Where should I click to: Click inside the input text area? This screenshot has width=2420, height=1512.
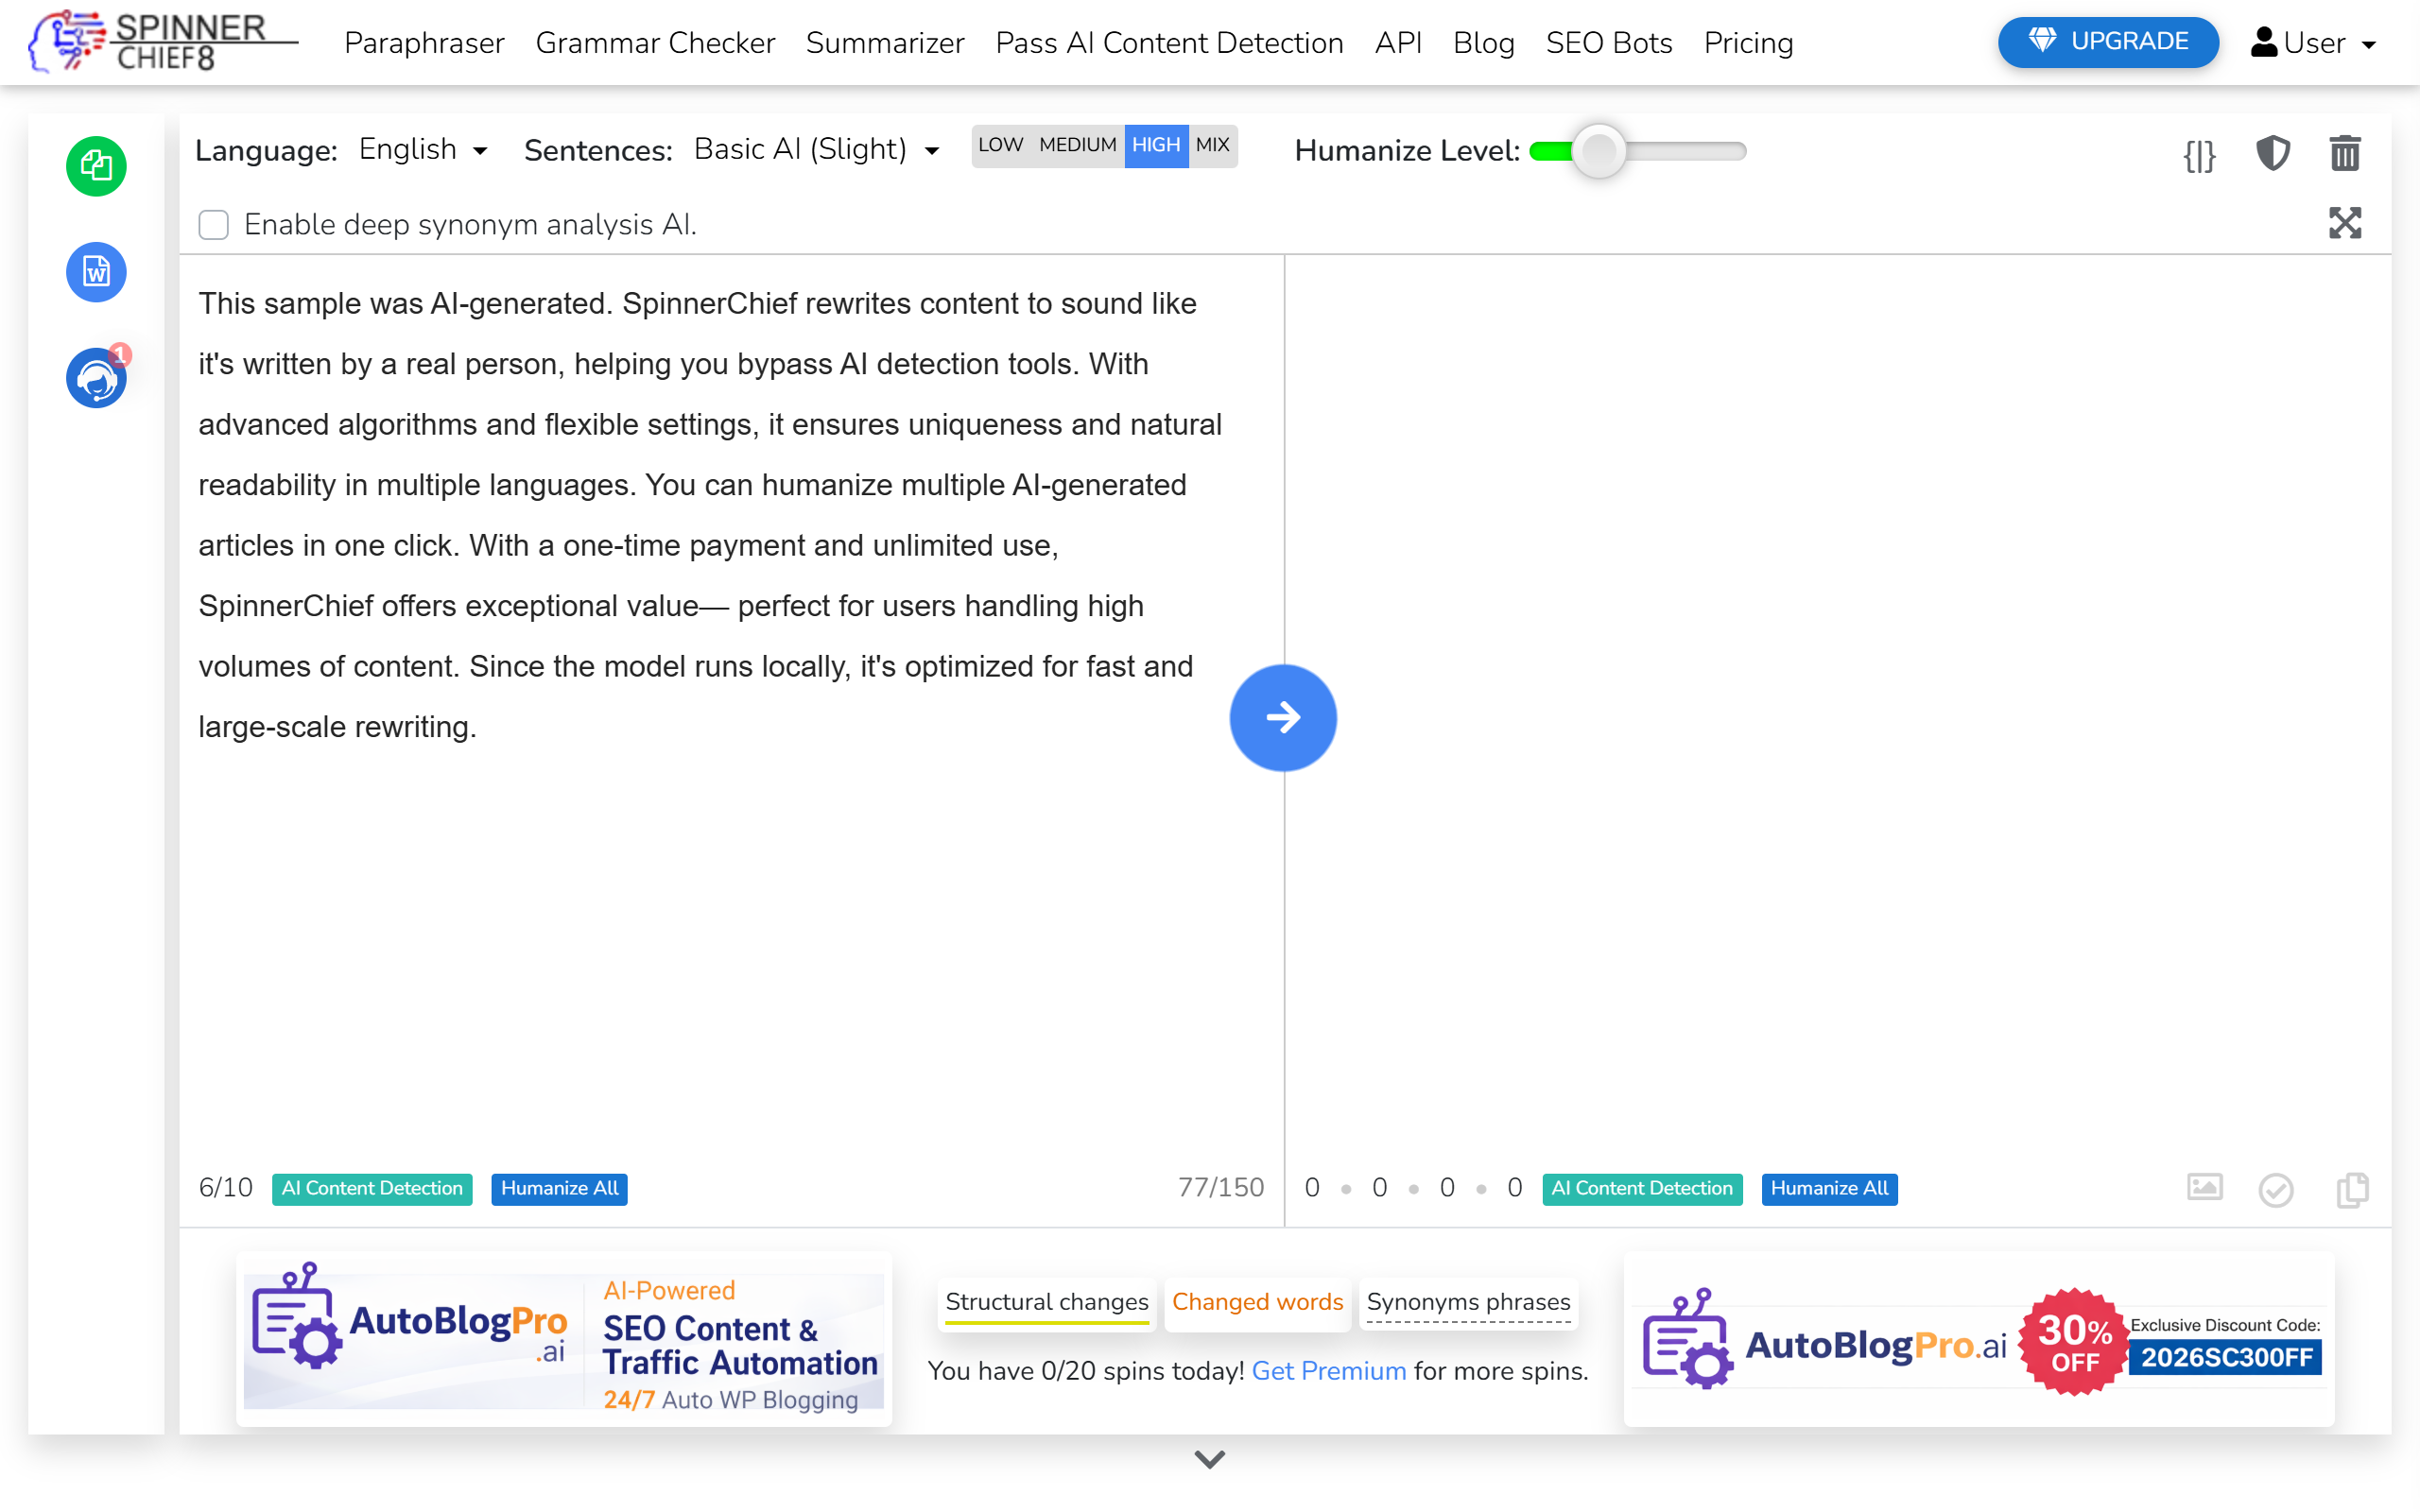point(731,700)
